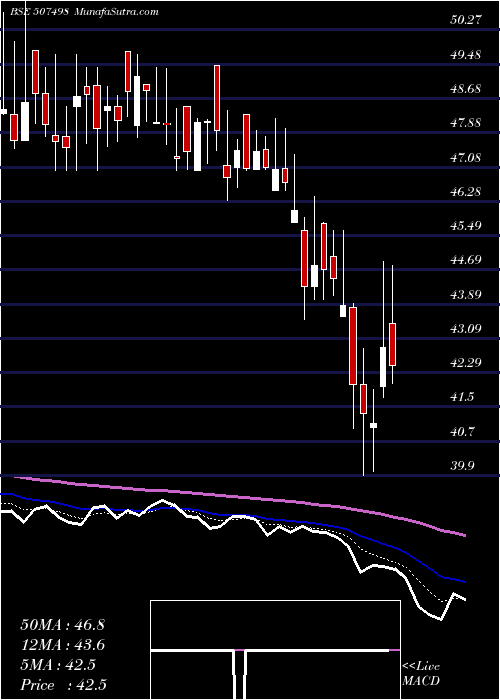Click the MACD histogram box

click(x=275, y=650)
